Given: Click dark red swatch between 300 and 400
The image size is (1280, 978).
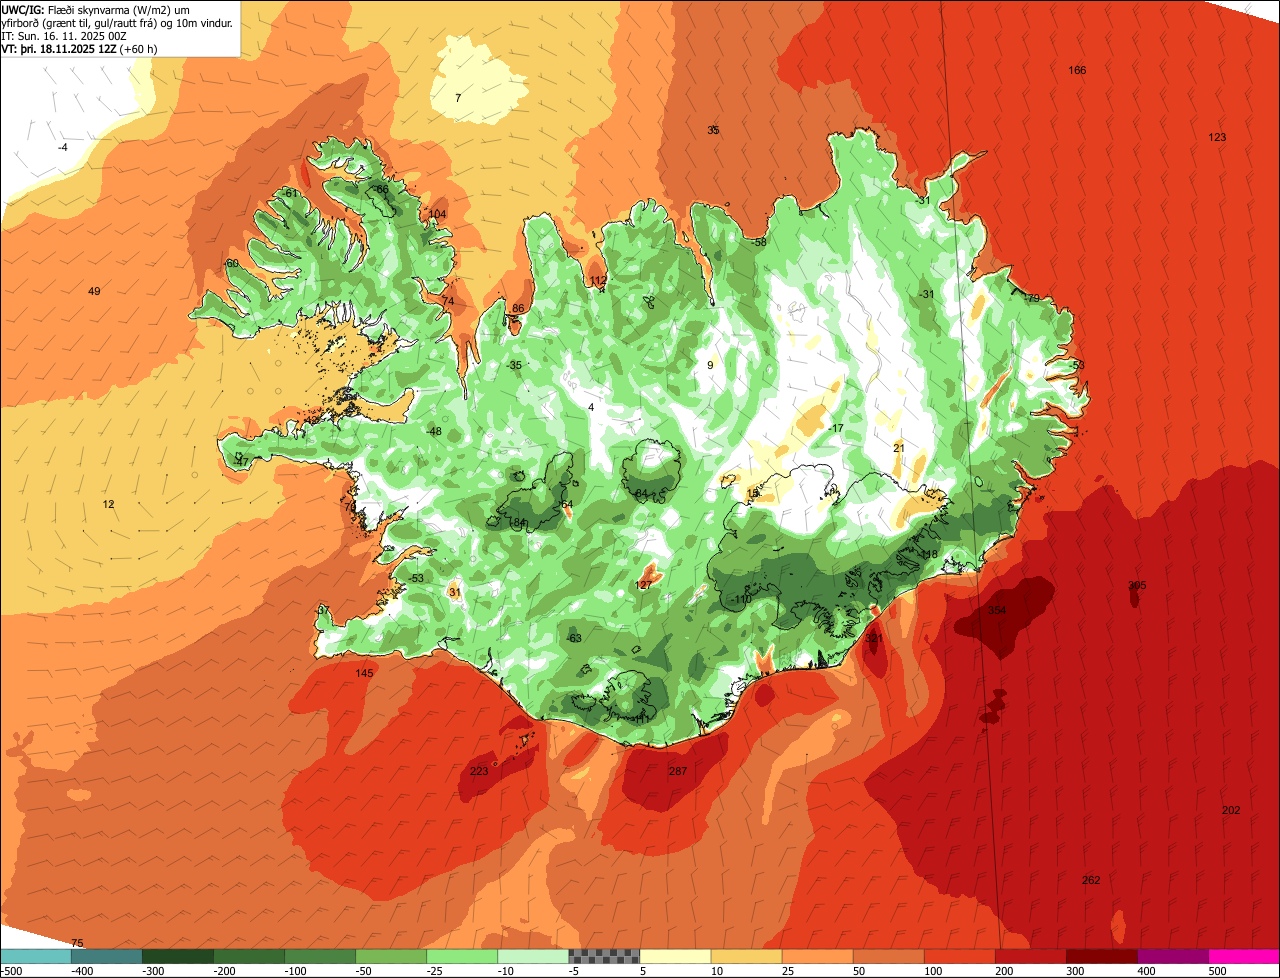Looking at the screenshot, I should coord(1100,956).
